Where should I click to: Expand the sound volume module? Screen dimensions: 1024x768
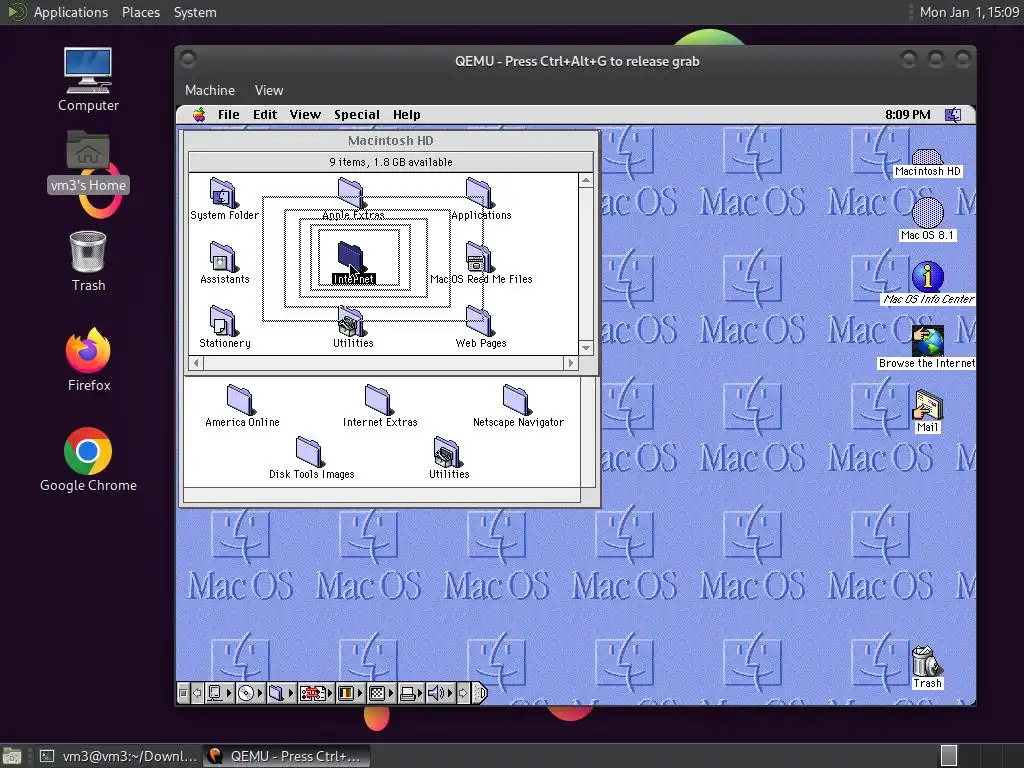coord(440,693)
